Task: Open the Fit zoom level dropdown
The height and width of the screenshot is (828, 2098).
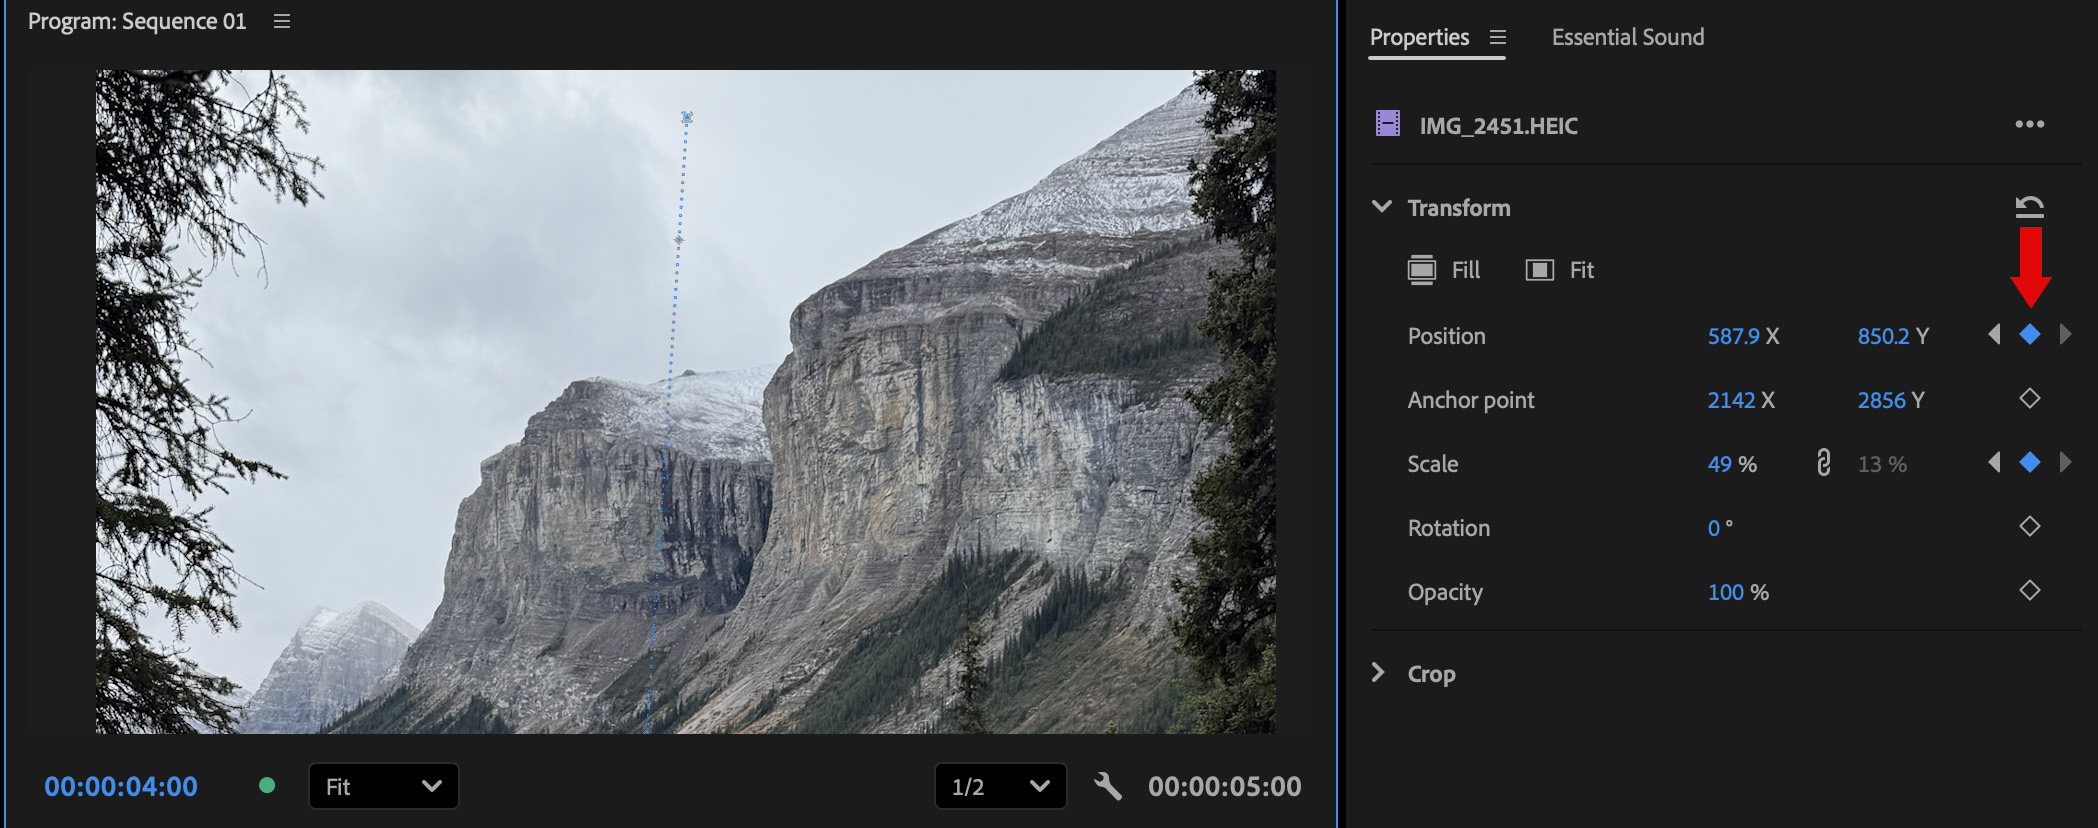Action: pyautogui.click(x=383, y=786)
